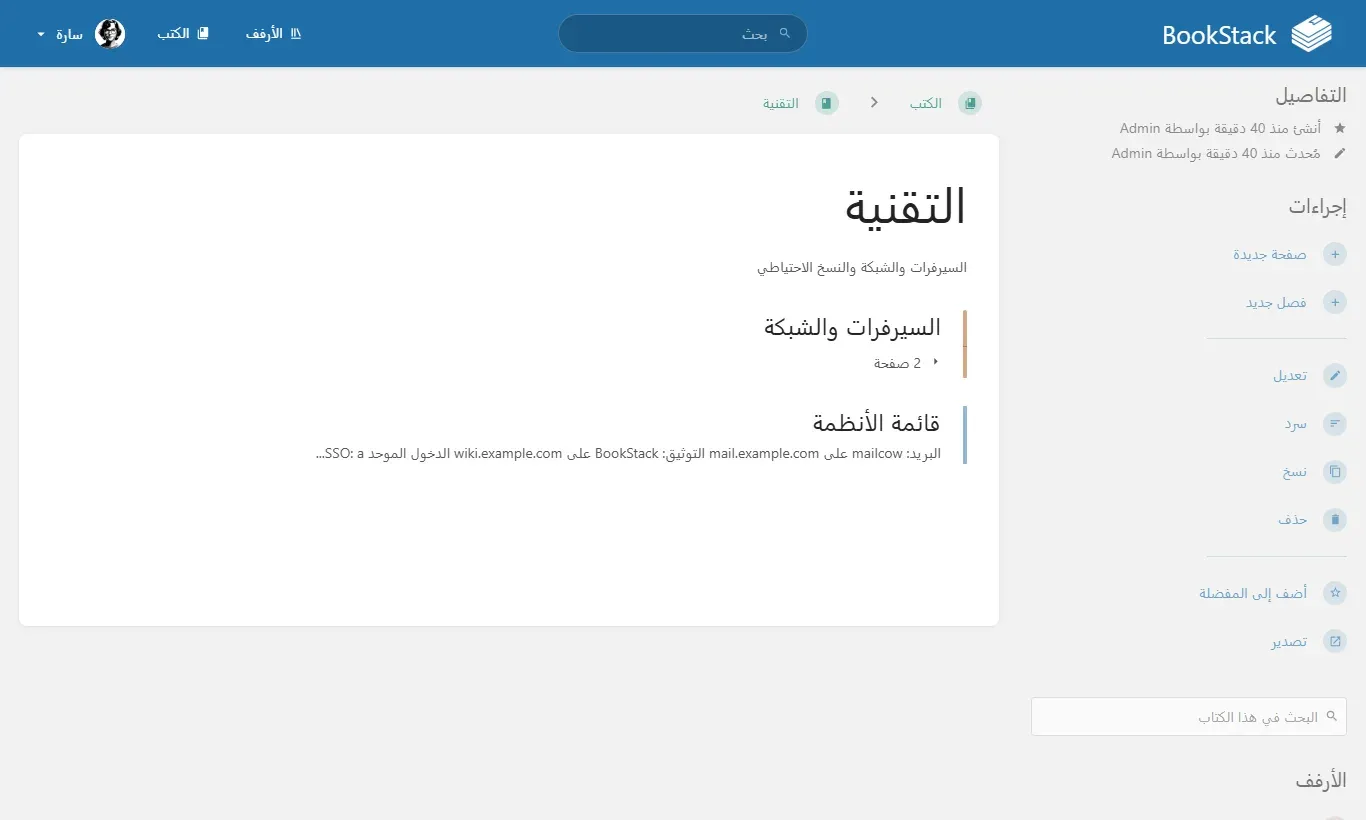
Task: Click the star icon for أضف إلى المفضلة
Action: [x=1334, y=593]
